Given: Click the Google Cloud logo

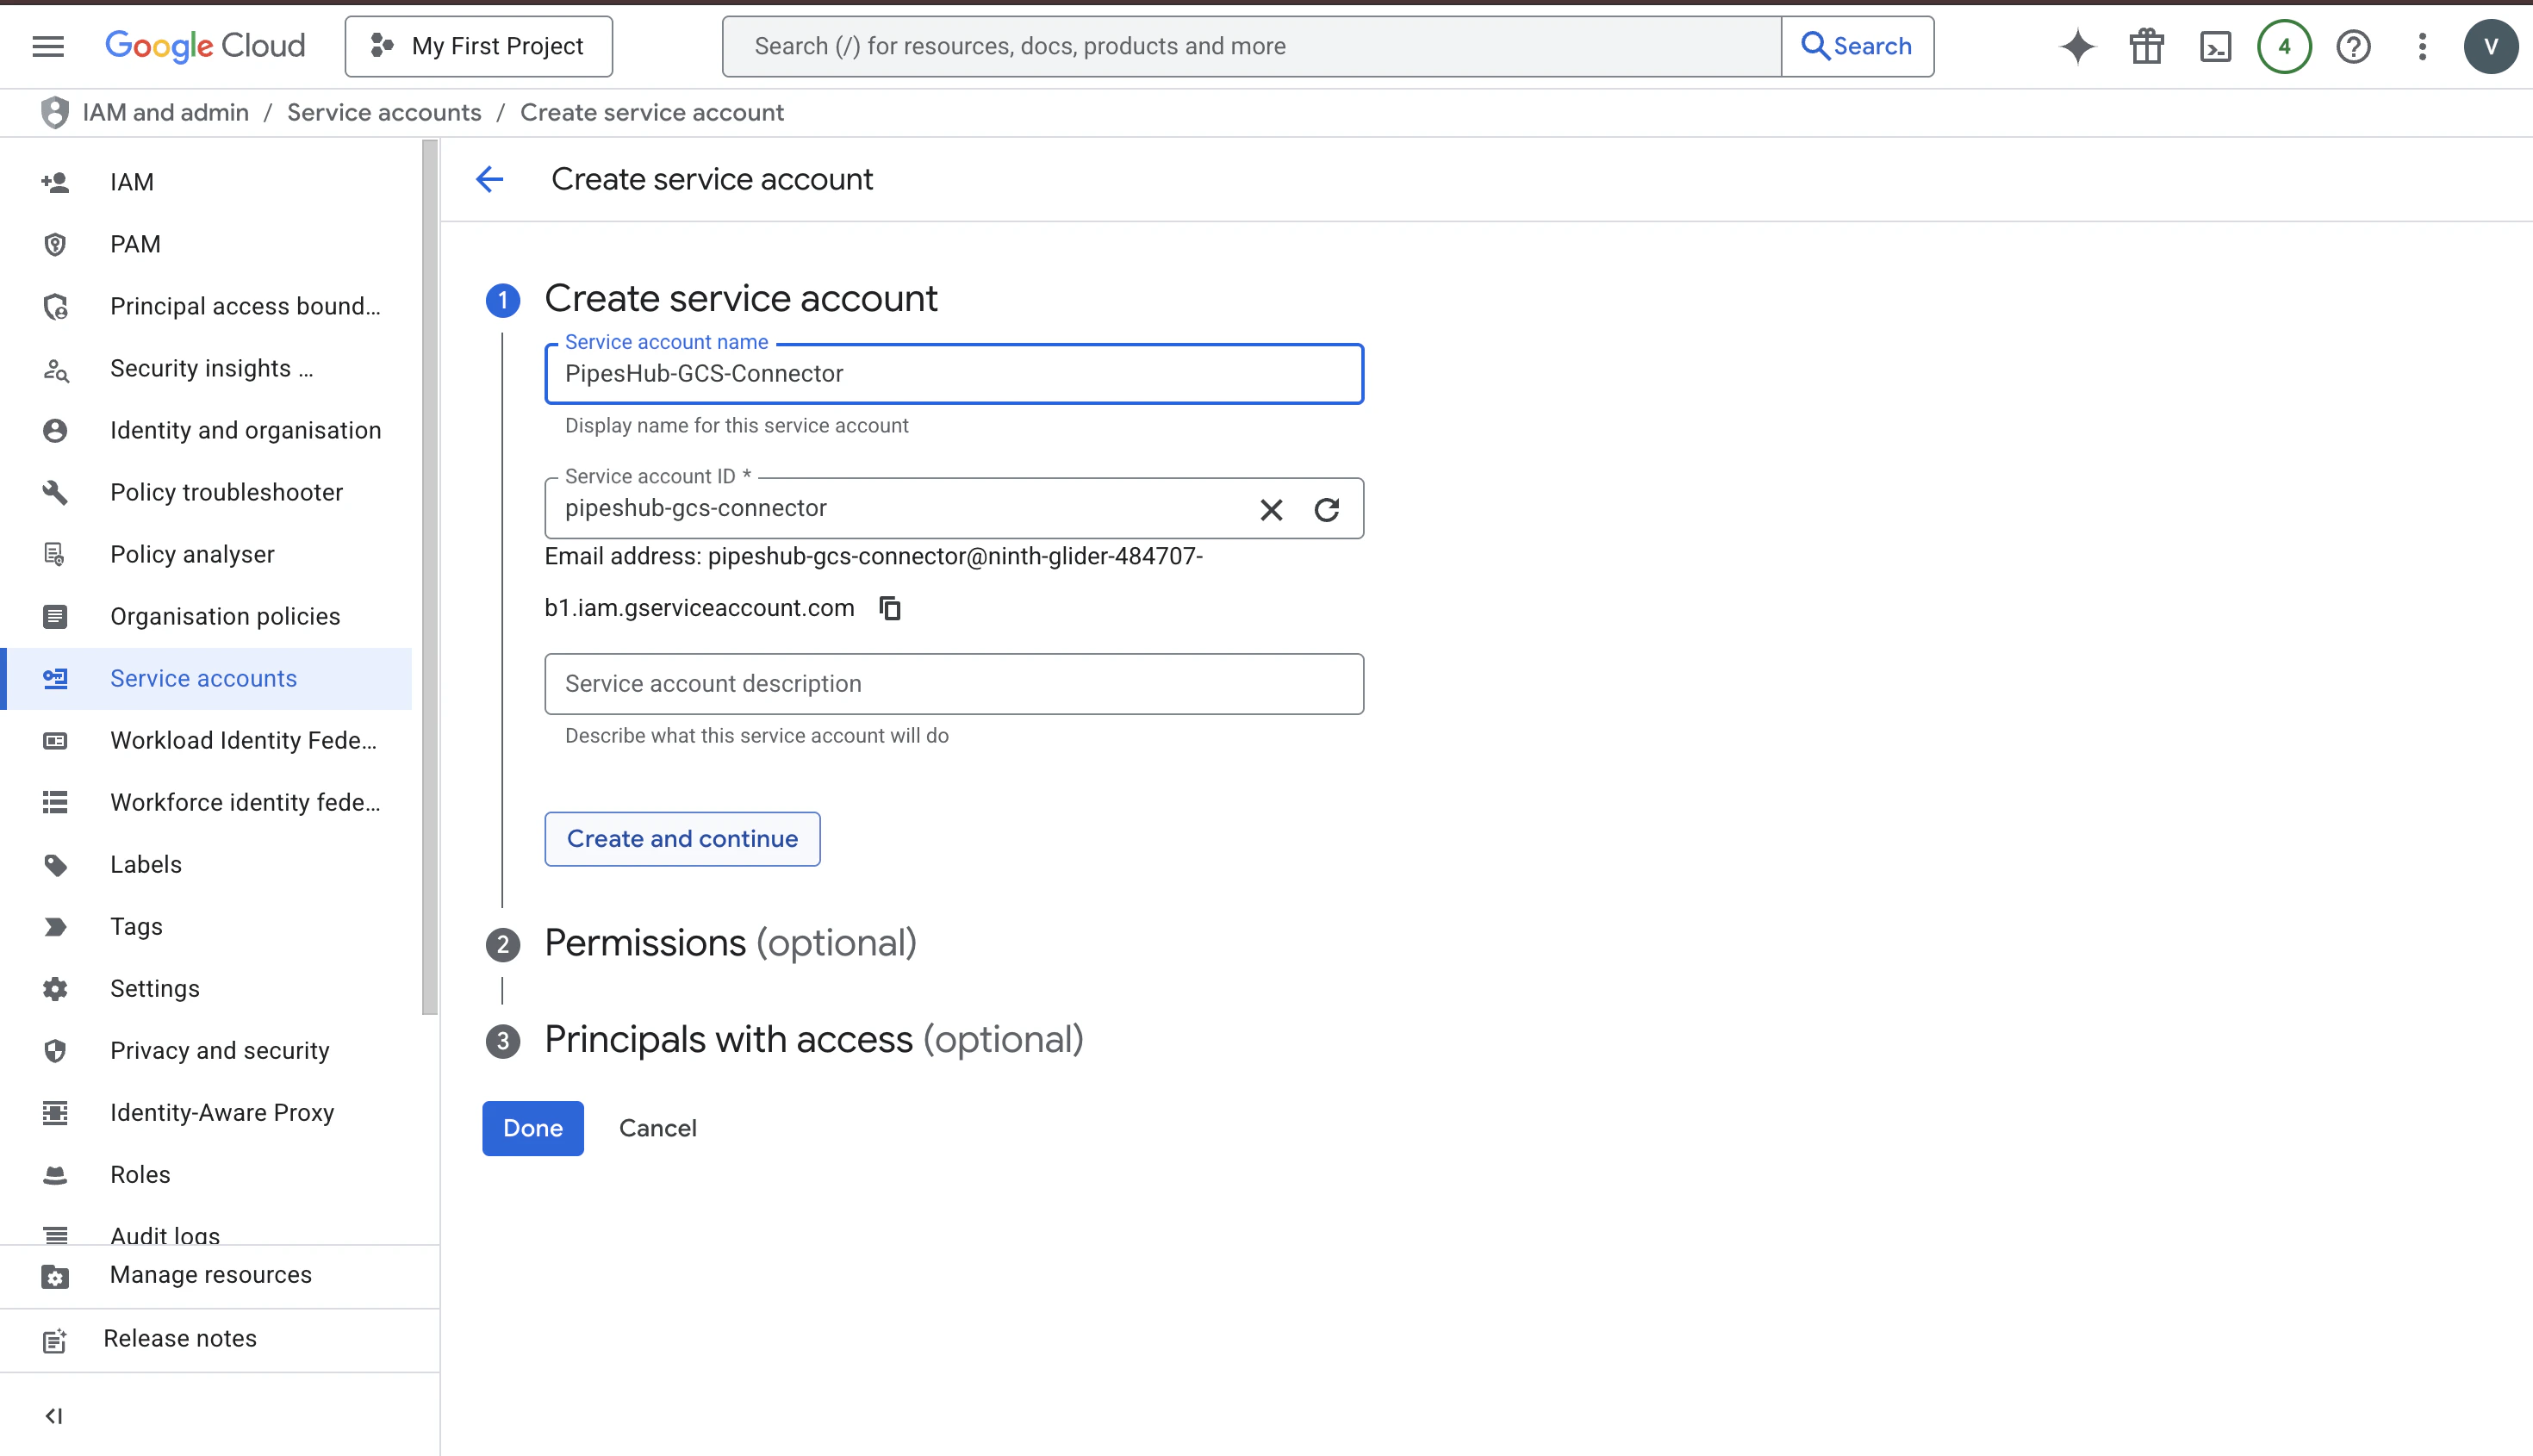Looking at the screenshot, I should click(205, 46).
